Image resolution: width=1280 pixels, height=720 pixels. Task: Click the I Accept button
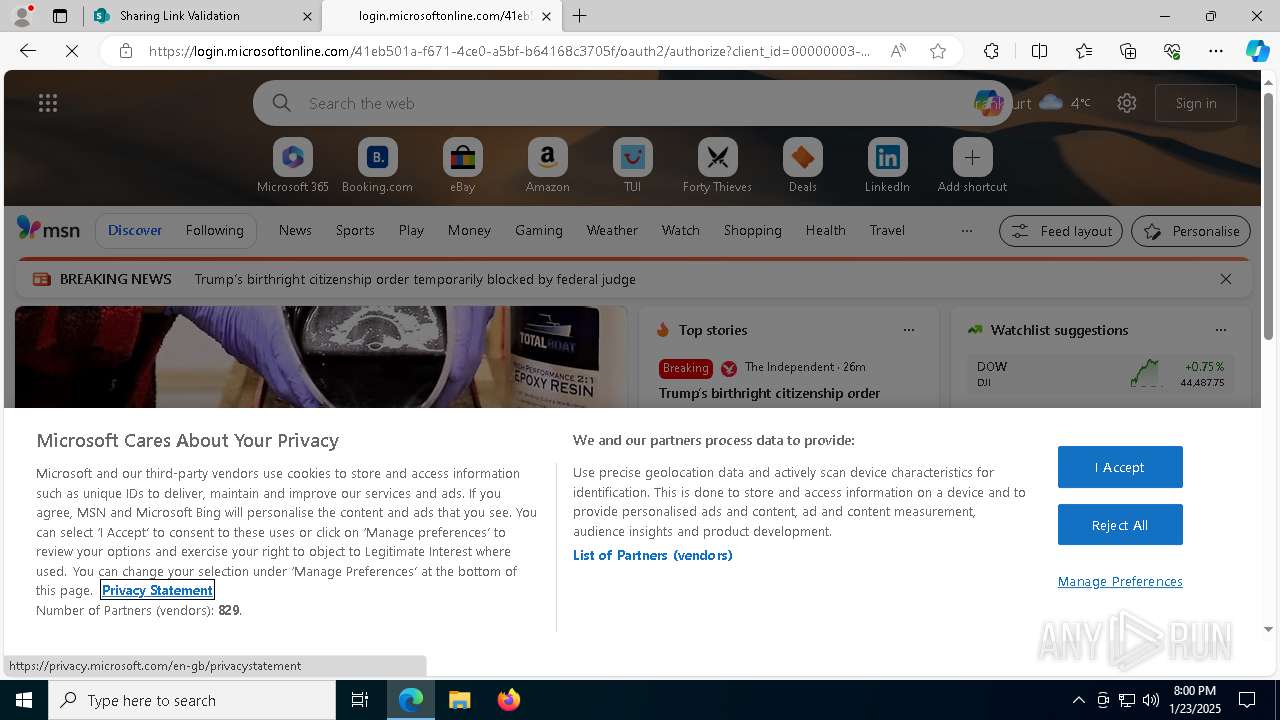coord(1120,467)
